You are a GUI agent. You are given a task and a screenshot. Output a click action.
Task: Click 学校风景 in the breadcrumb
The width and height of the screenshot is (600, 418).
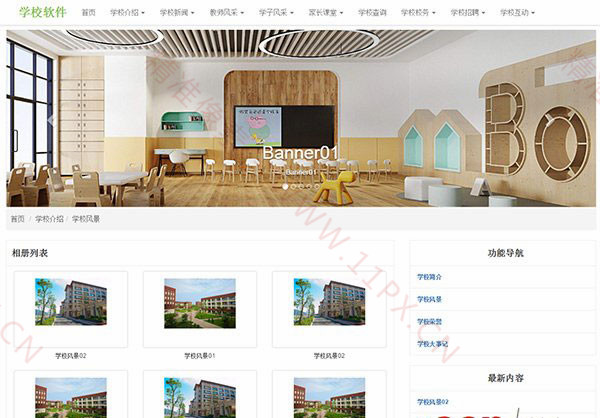point(86,219)
